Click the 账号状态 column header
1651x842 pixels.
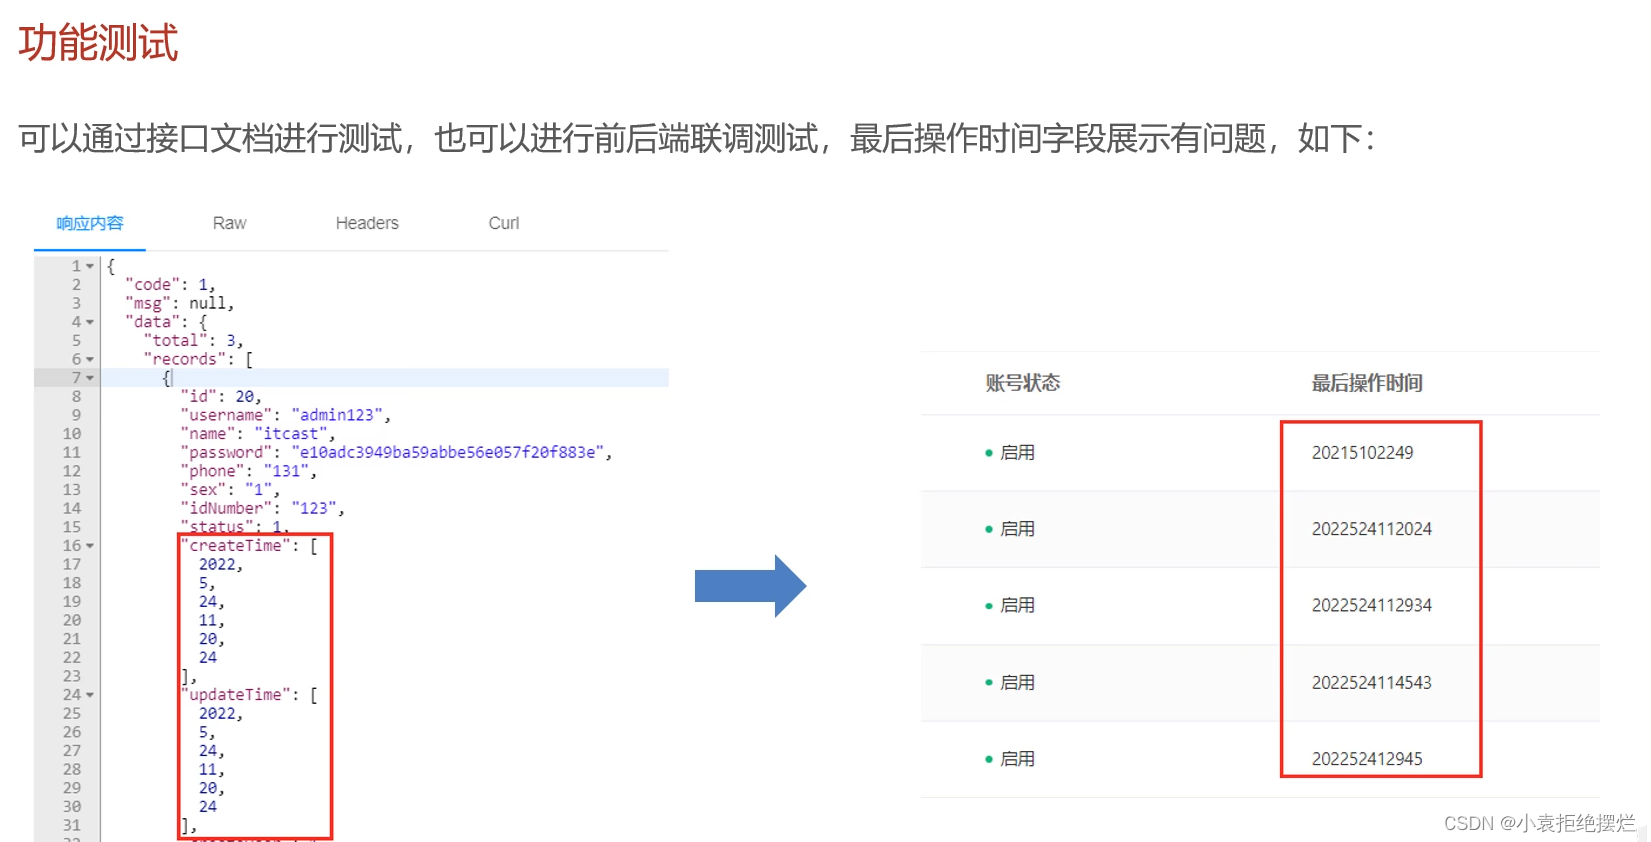(1022, 383)
